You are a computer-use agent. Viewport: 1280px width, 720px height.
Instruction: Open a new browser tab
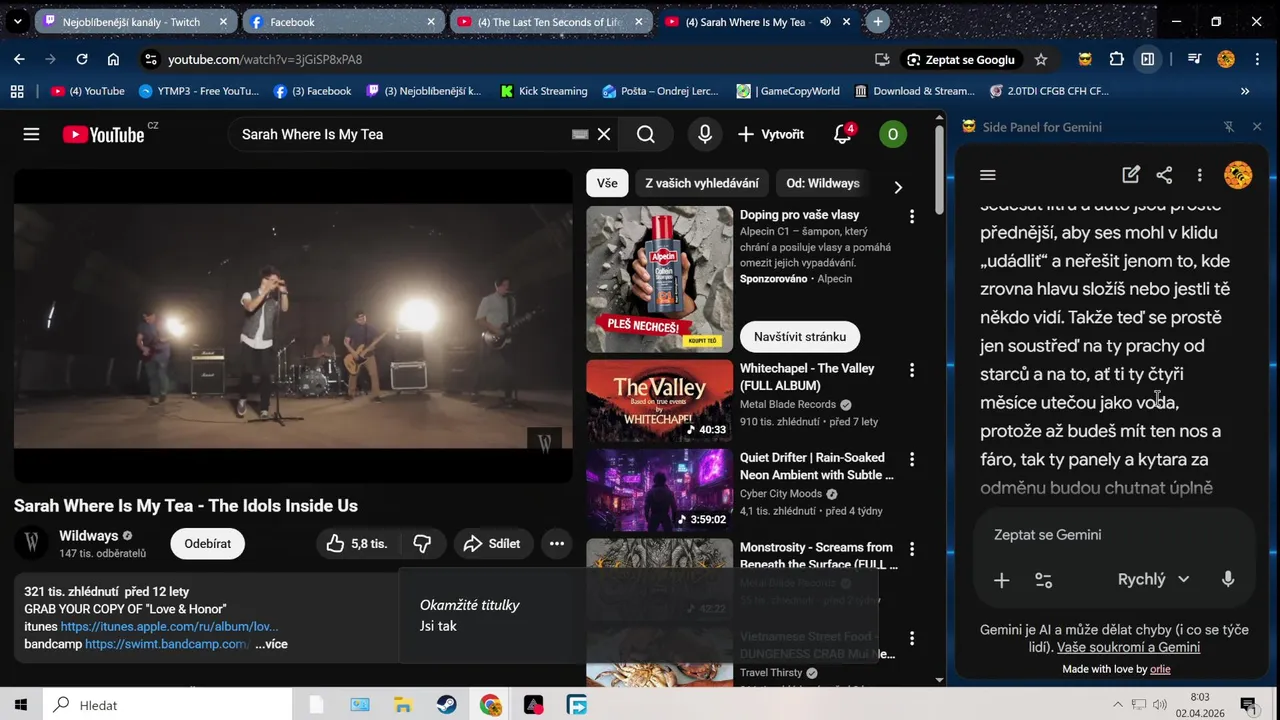coord(877,21)
